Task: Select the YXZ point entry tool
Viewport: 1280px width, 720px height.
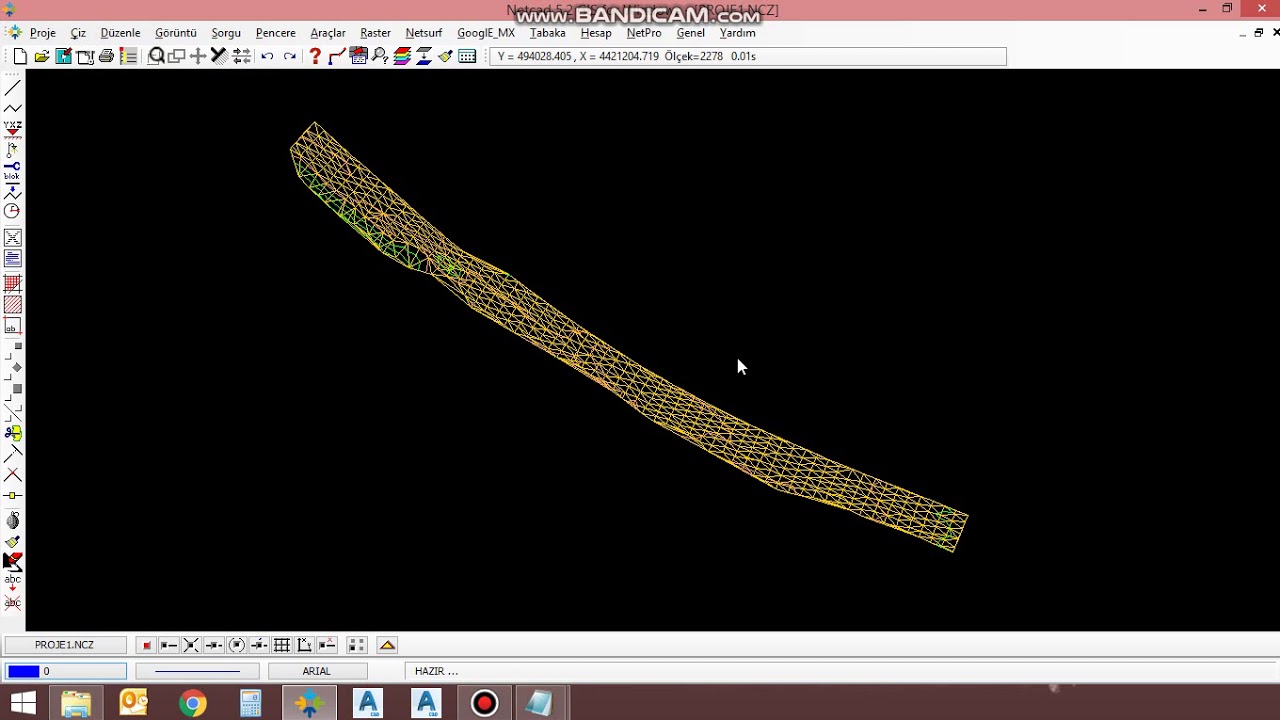Action: pyautogui.click(x=13, y=128)
